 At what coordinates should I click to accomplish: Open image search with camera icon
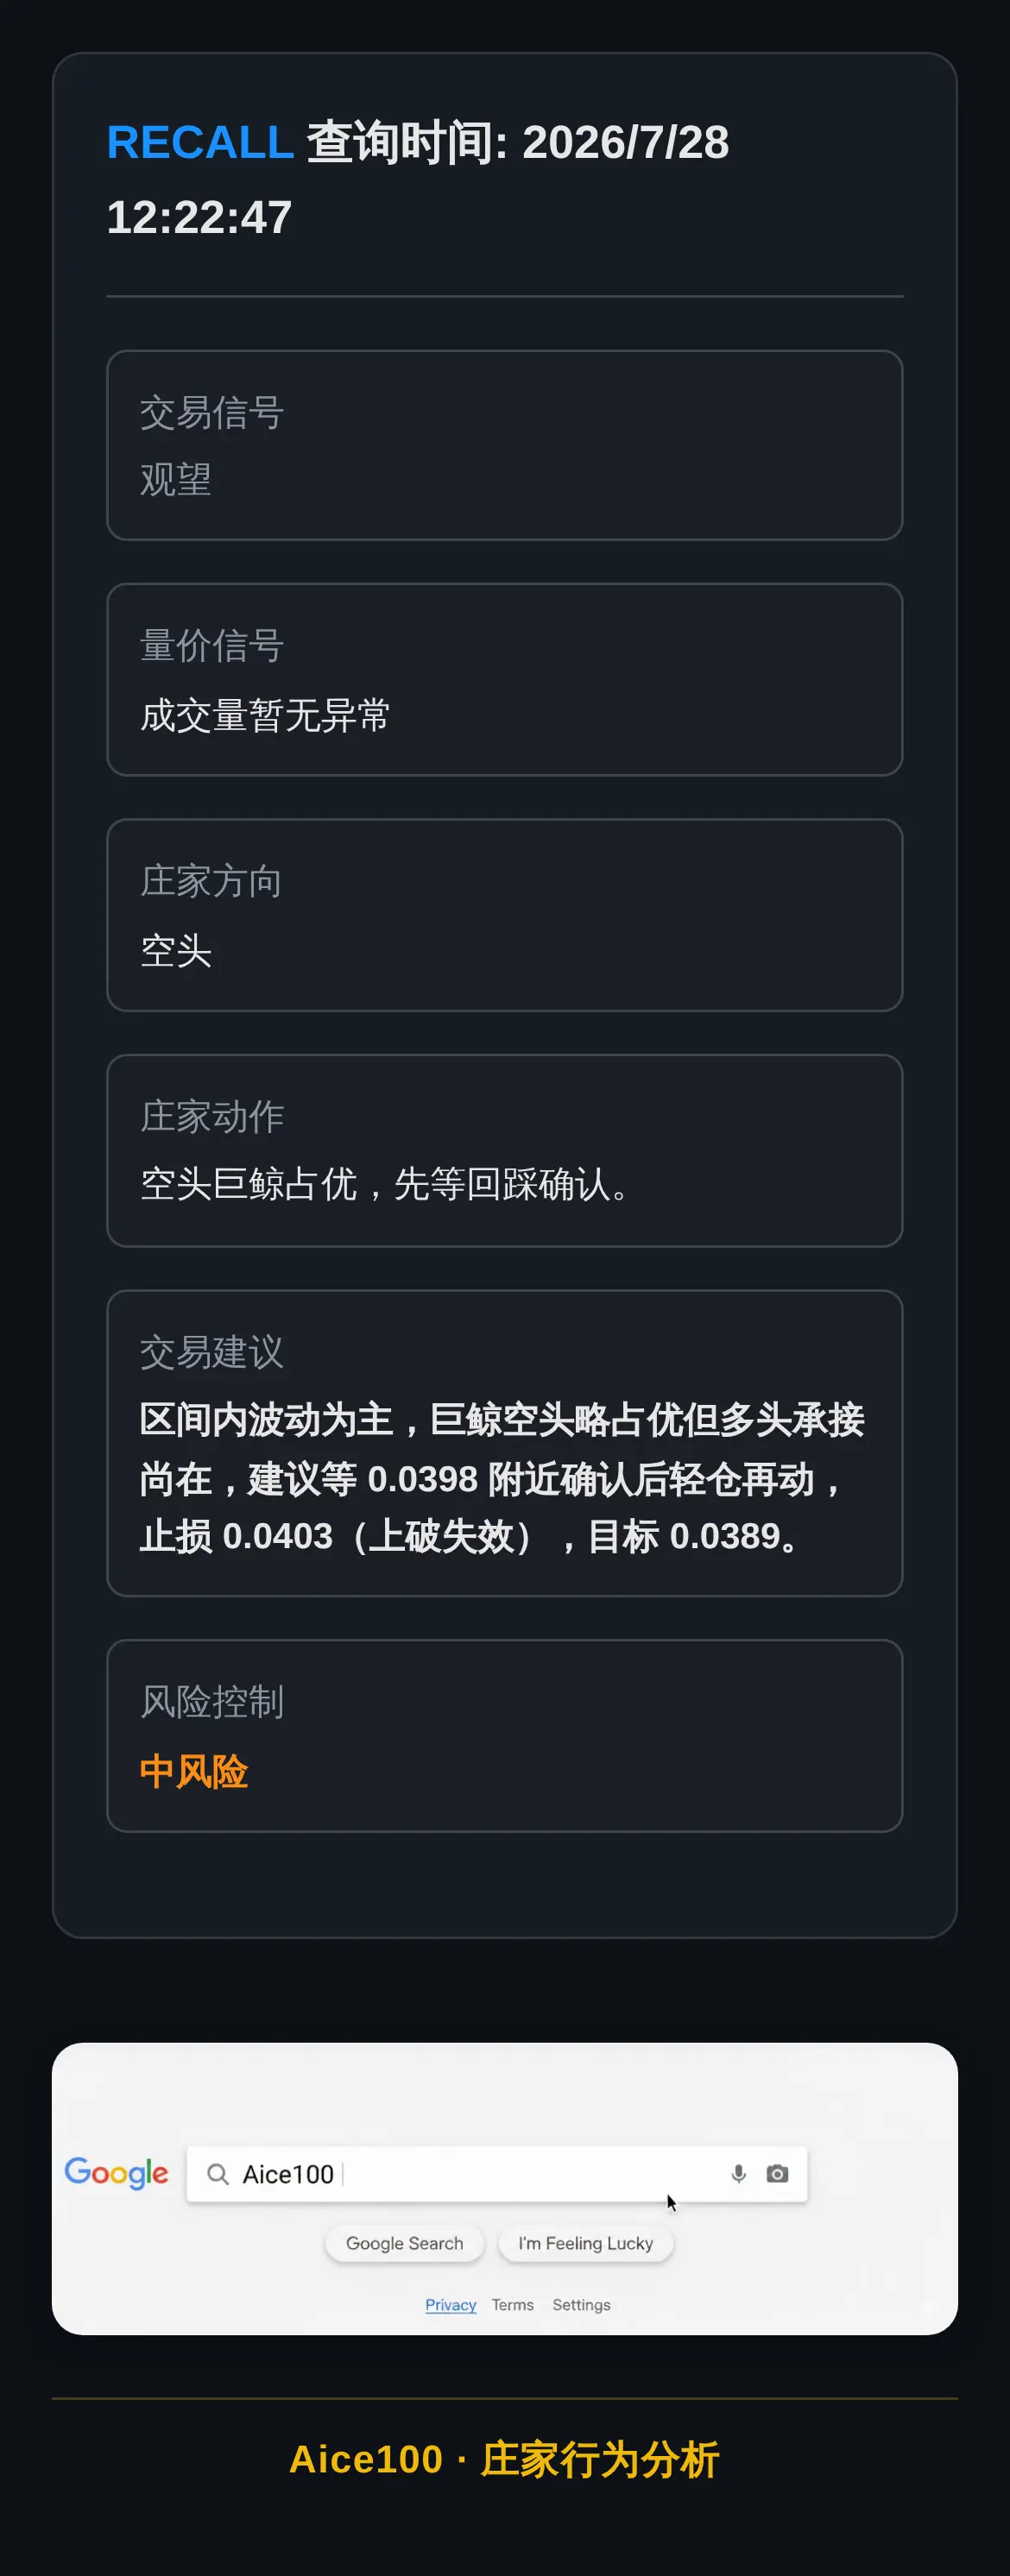point(777,2174)
